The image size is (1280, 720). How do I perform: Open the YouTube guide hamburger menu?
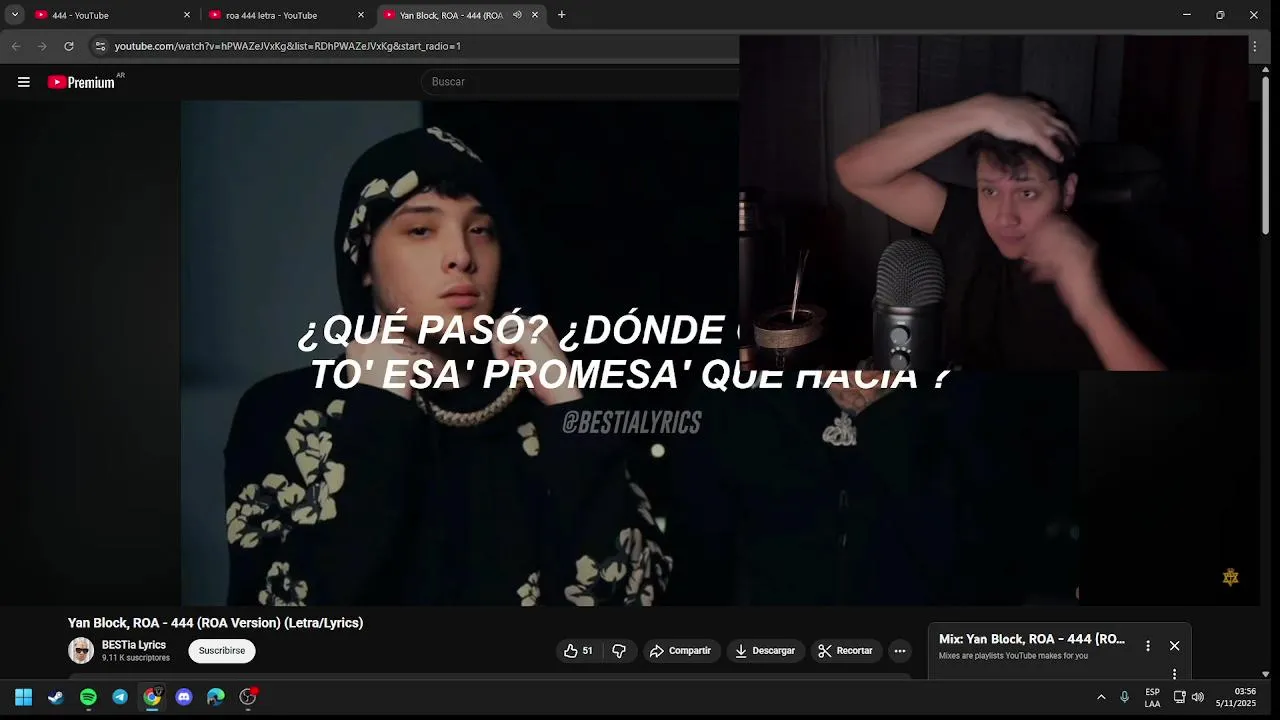click(24, 82)
